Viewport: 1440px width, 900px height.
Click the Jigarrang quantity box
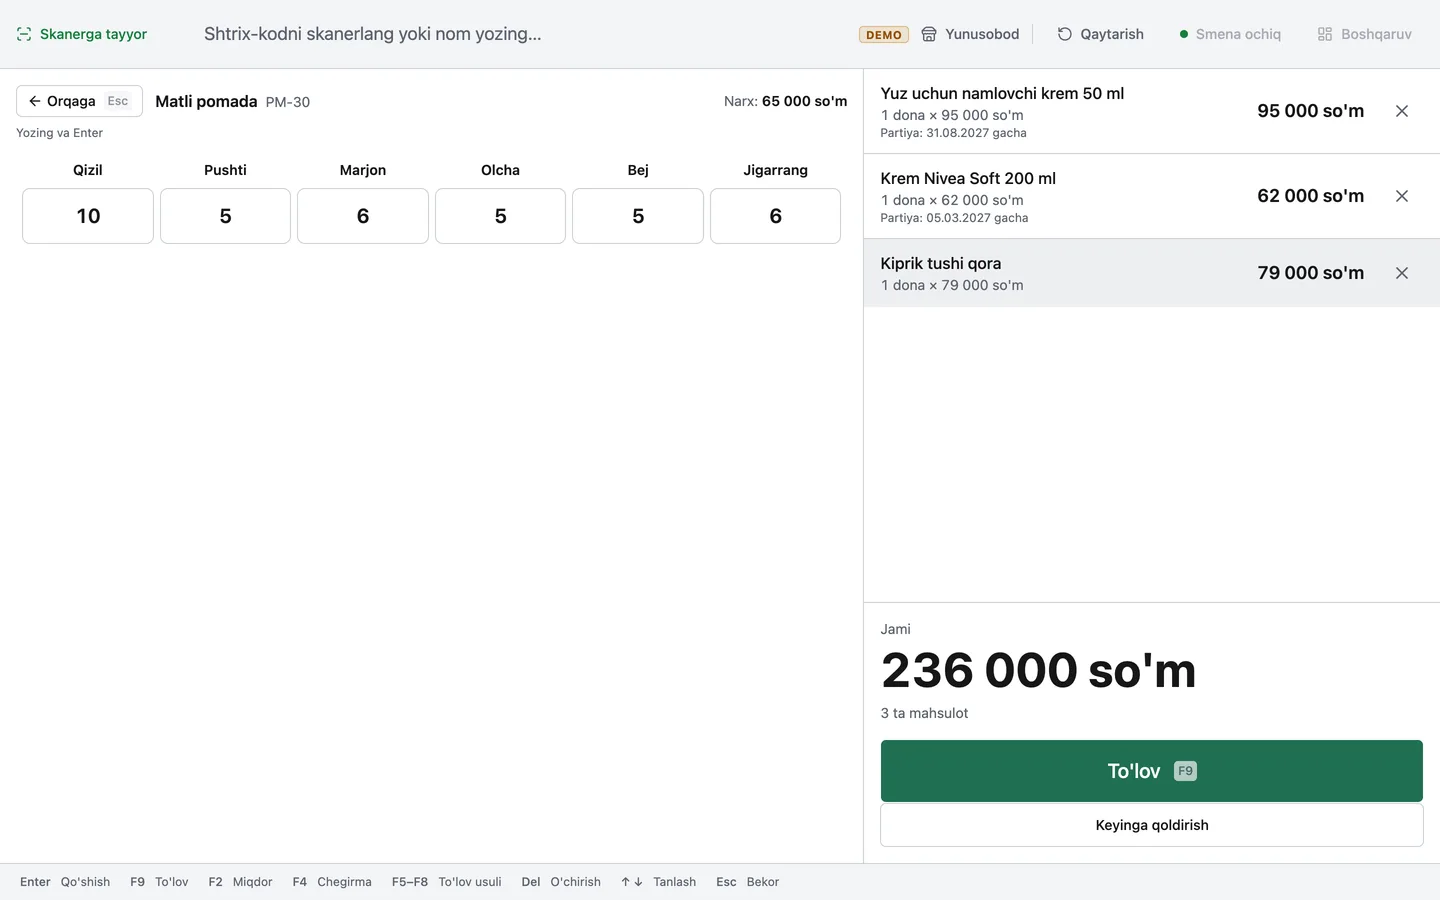click(775, 216)
